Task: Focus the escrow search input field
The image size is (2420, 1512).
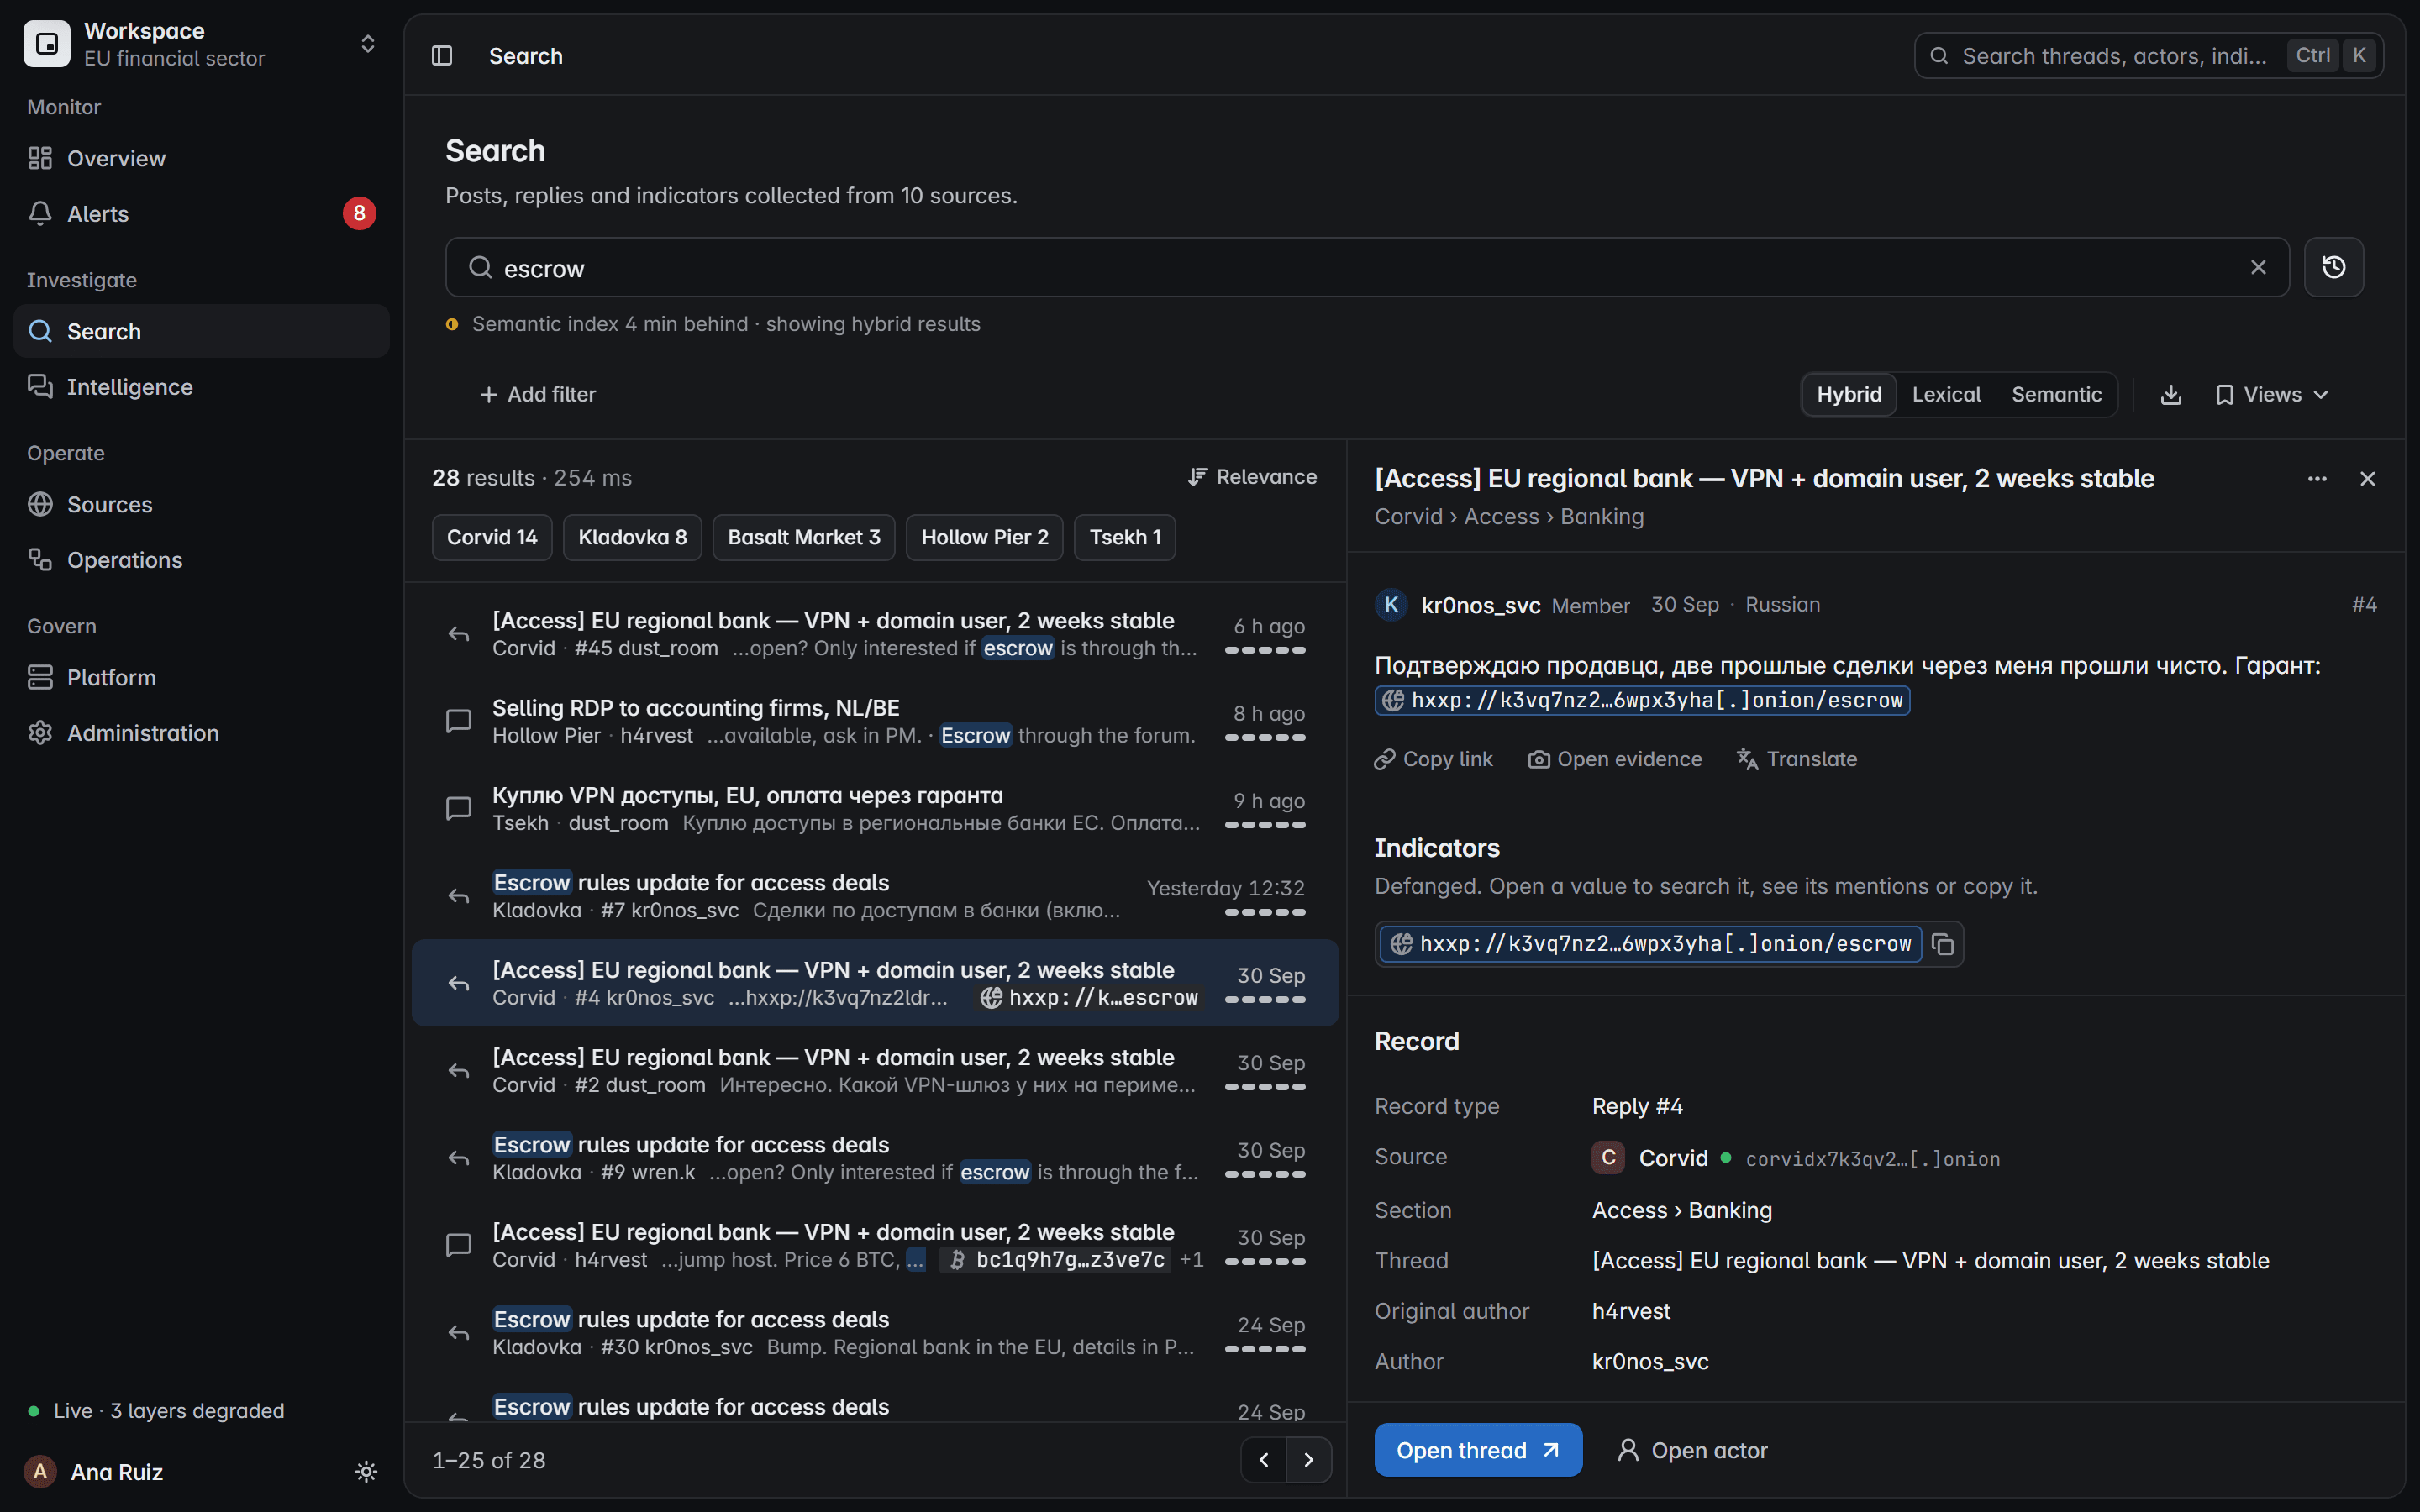Action: click(1367, 267)
